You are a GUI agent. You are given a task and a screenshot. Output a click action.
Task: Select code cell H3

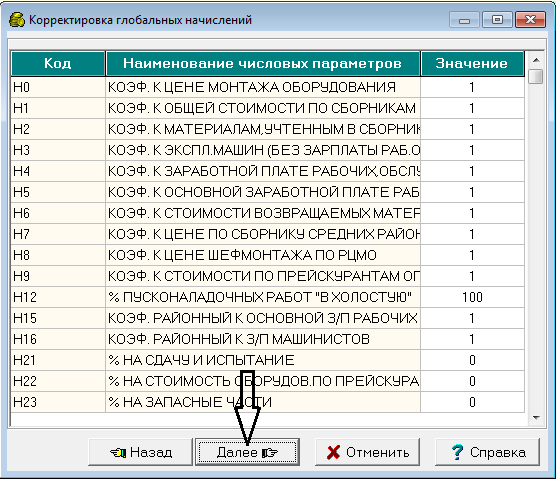click(58, 150)
